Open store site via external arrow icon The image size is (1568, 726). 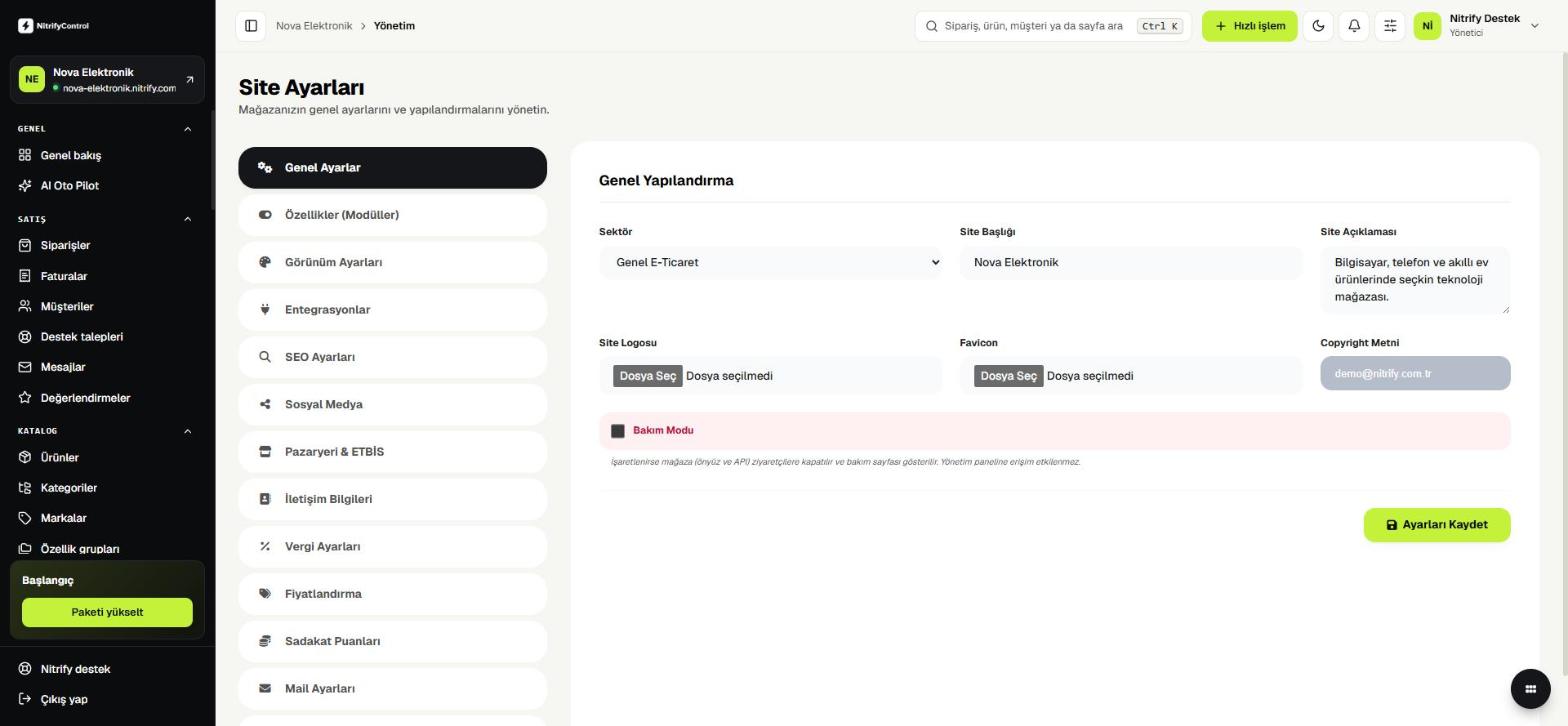tap(190, 80)
